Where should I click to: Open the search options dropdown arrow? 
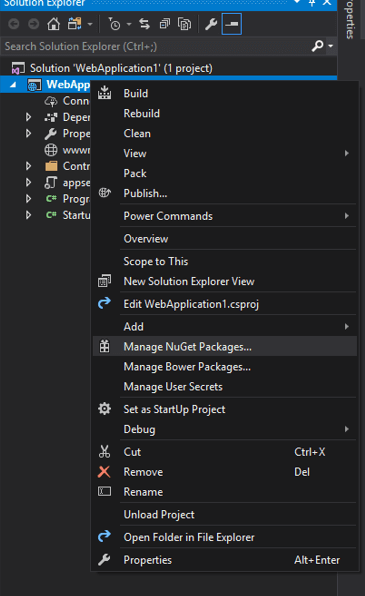331,46
